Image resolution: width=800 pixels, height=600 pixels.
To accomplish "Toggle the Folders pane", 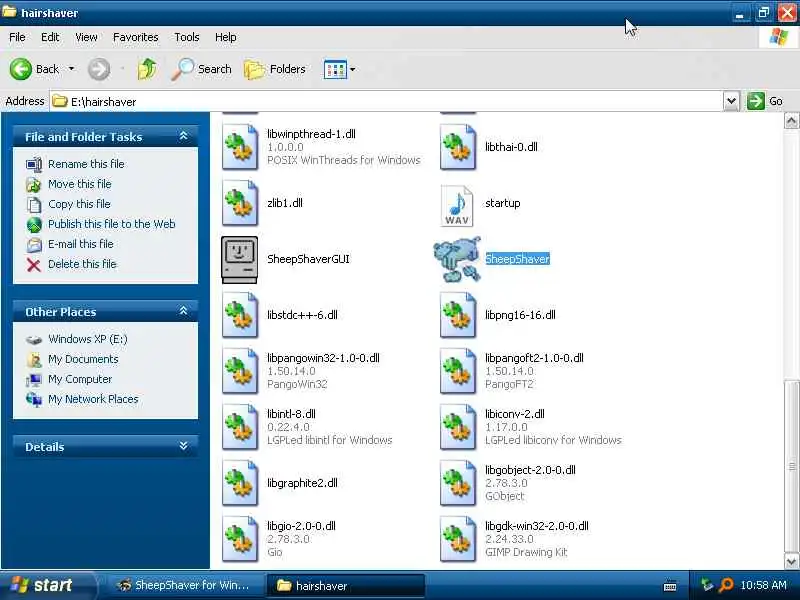I will (275, 69).
